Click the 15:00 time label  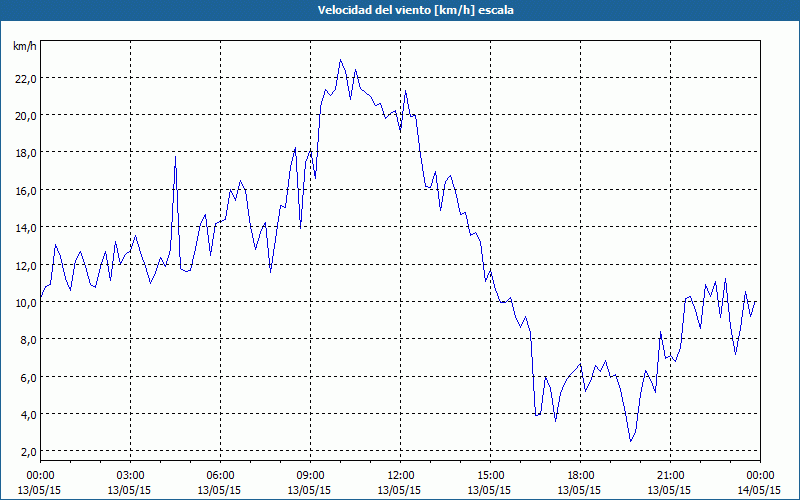490,476
